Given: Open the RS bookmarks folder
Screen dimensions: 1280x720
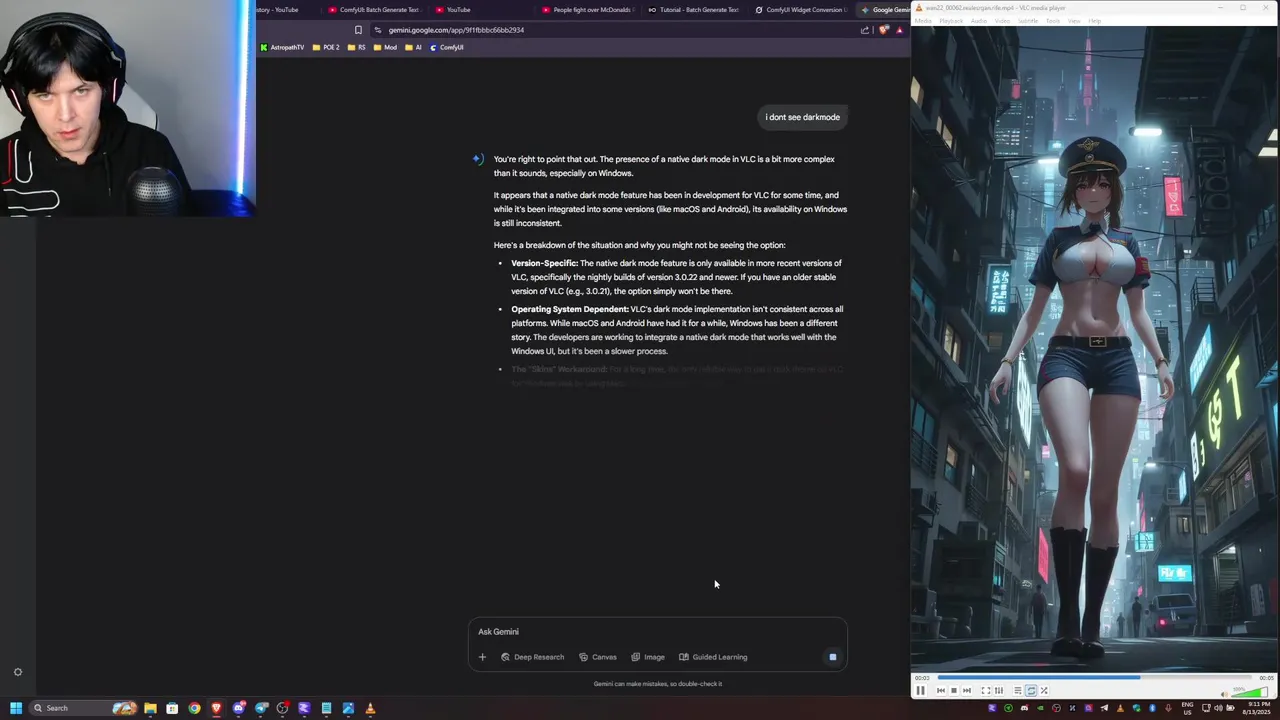Looking at the screenshot, I should 357,47.
